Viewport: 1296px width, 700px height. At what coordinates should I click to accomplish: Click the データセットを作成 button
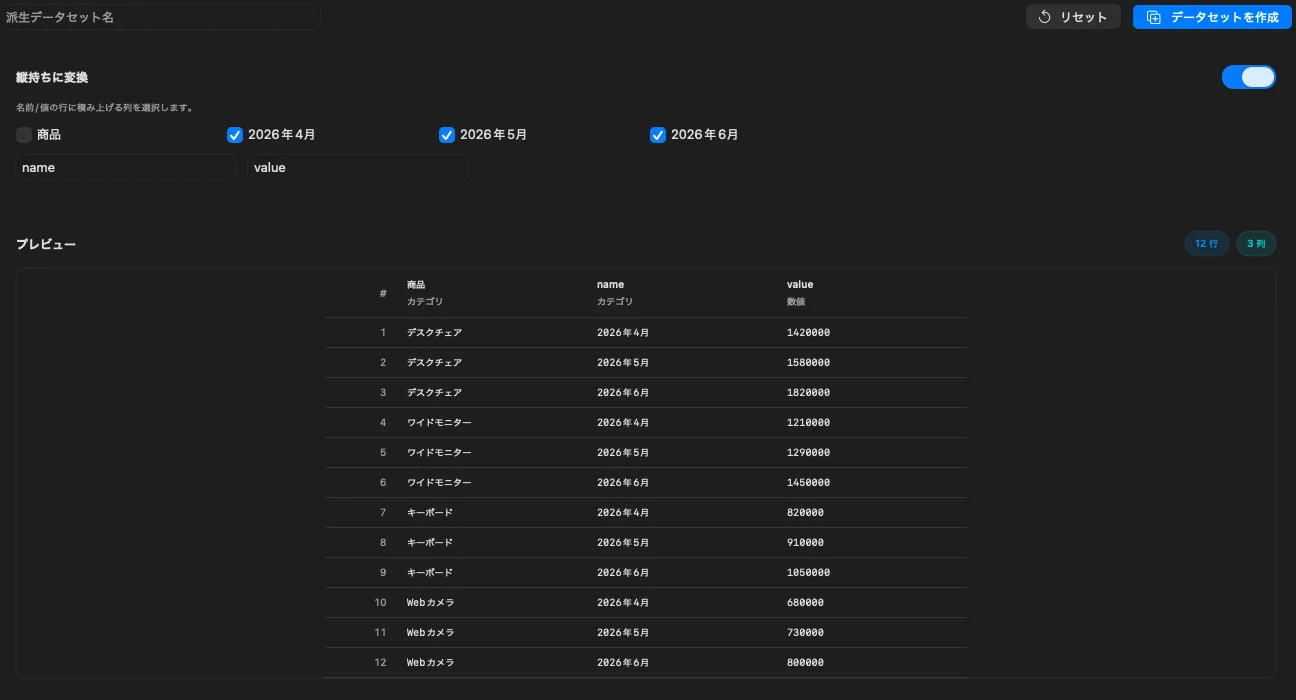click(x=1212, y=17)
